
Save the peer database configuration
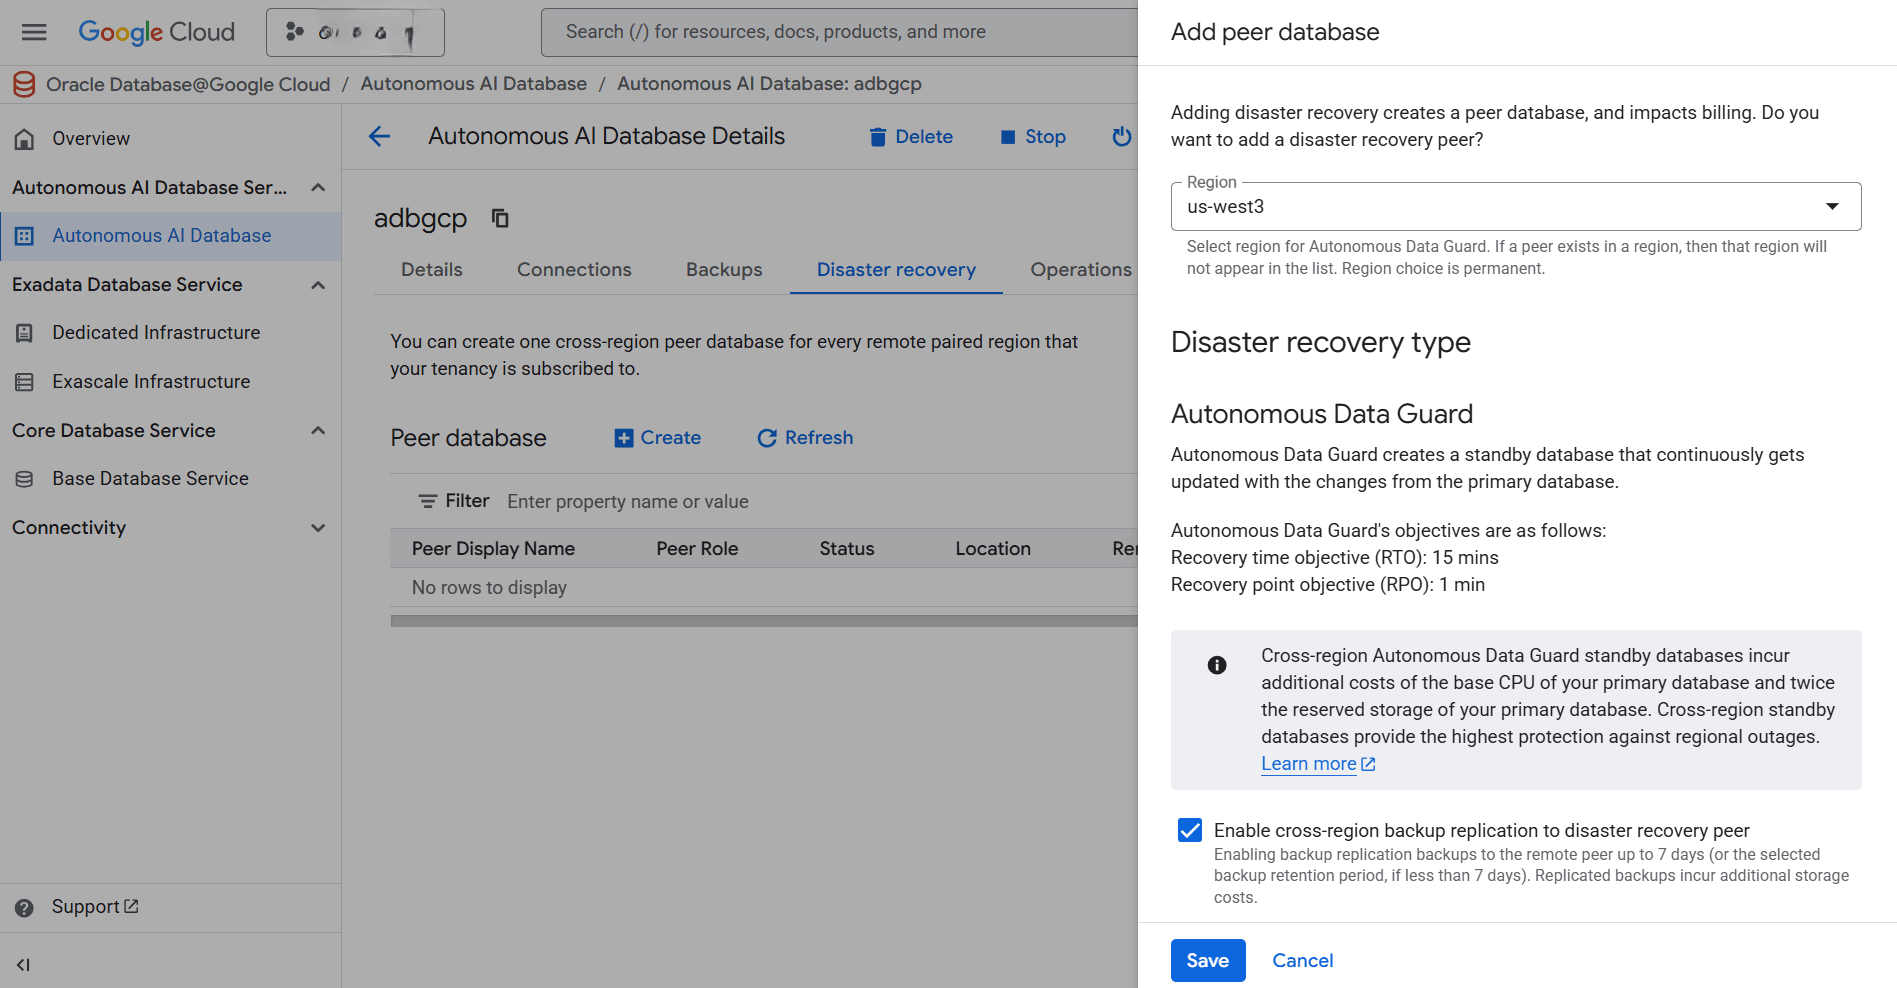[1207, 960]
